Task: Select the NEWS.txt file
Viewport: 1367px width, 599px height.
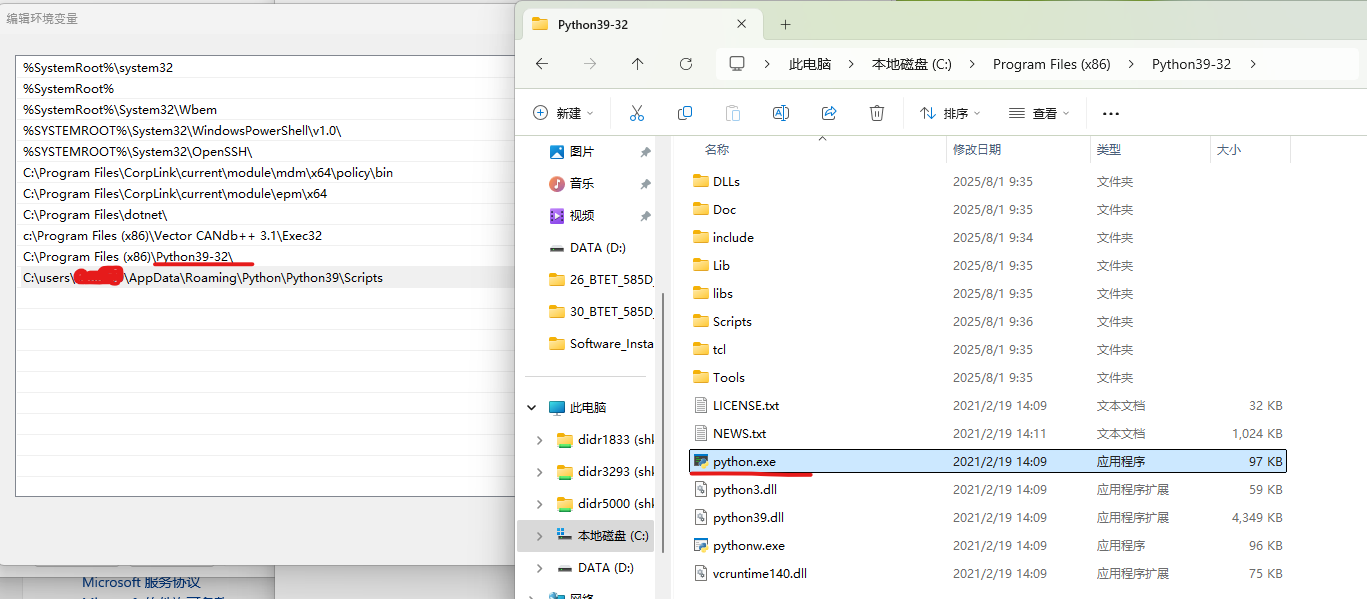Action: point(988,434)
